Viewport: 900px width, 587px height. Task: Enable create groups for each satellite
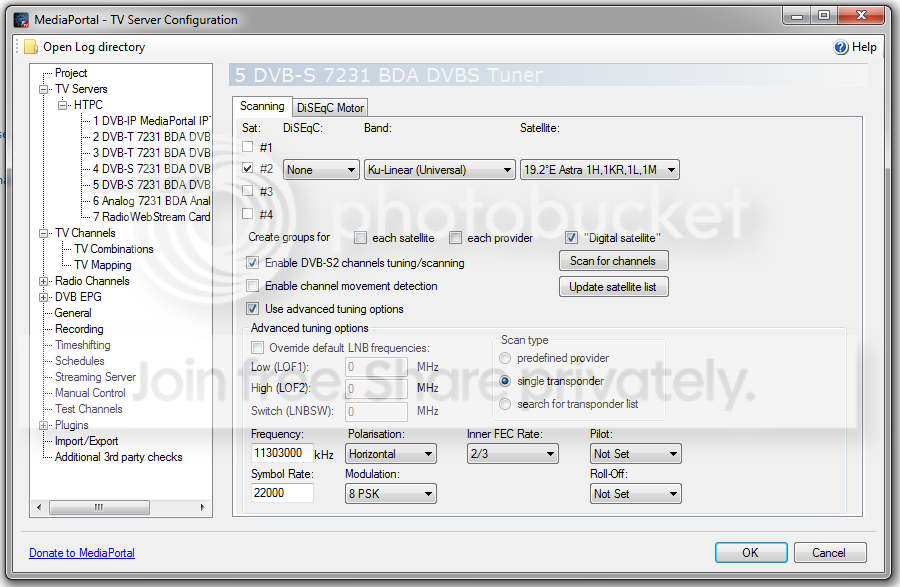(360, 238)
